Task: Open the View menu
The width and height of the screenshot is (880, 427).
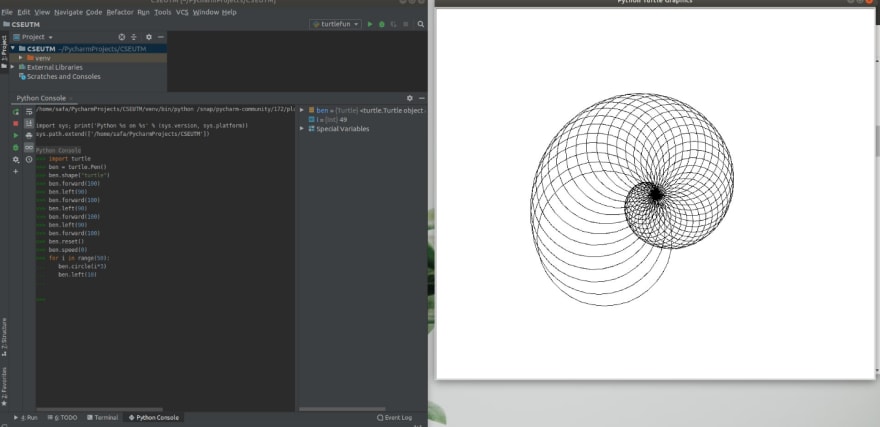Action: [x=42, y=12]
